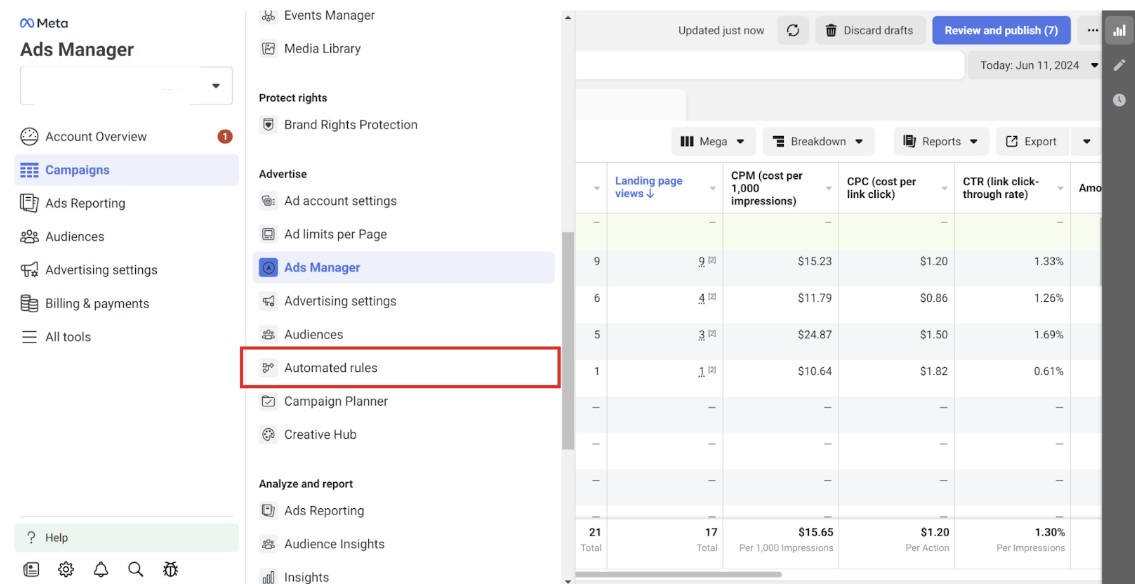Image resolution: width=1135 pixels, height=584 pixels.
Task: Expand the Breakdown dropdown
Action: (816, 141)
